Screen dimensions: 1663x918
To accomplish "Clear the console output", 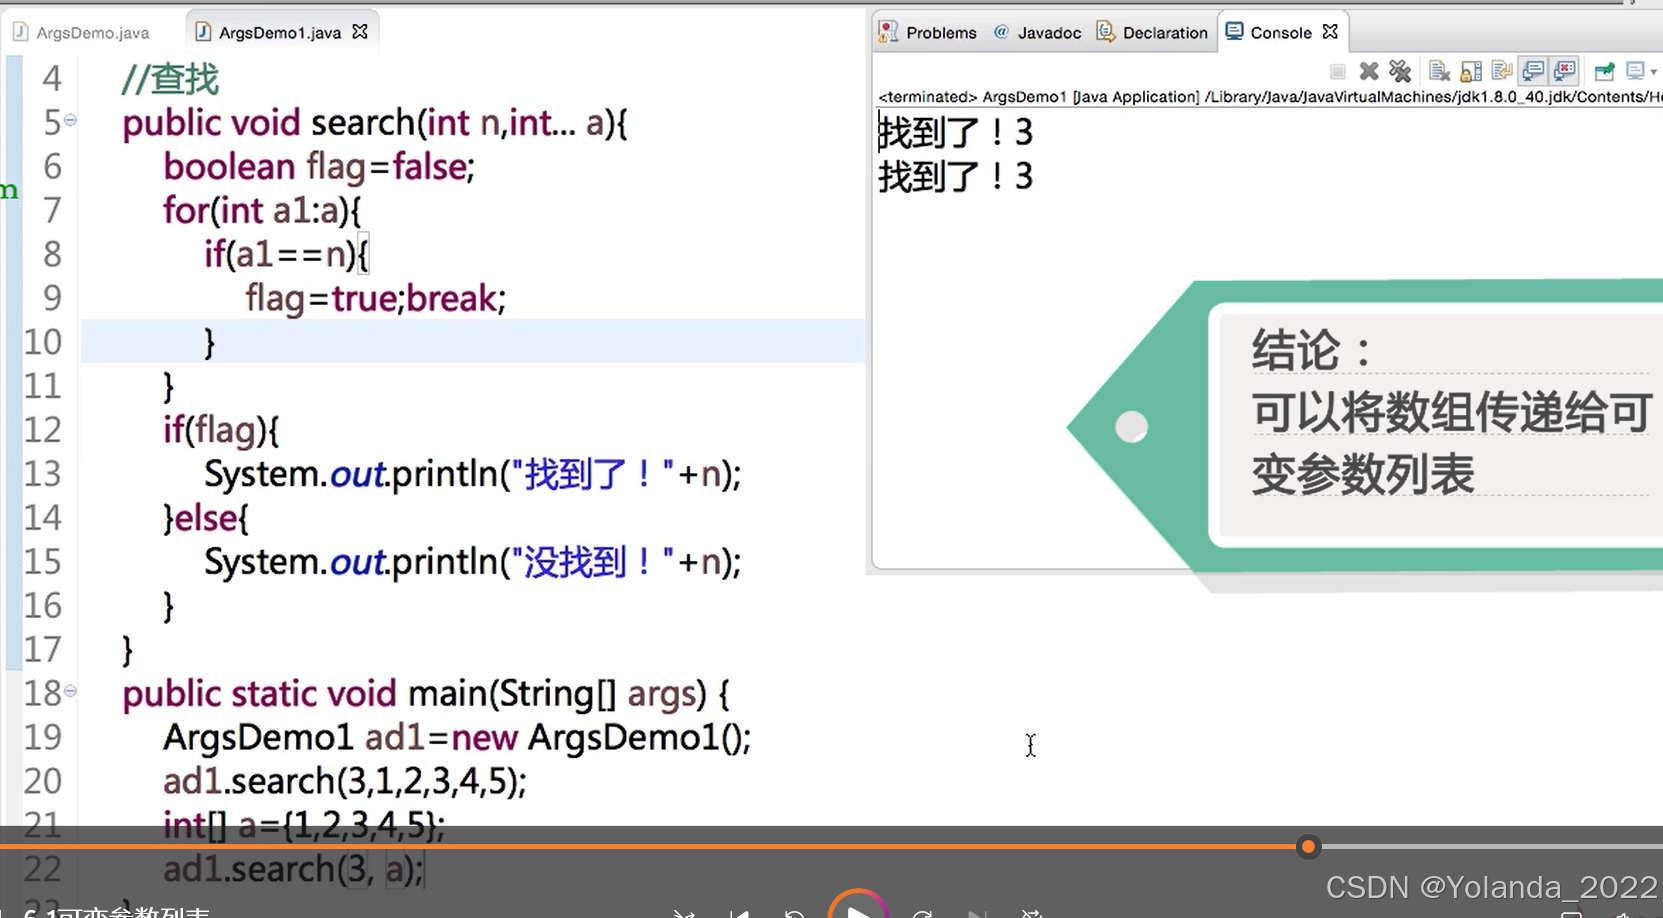I will (1439, 71).
